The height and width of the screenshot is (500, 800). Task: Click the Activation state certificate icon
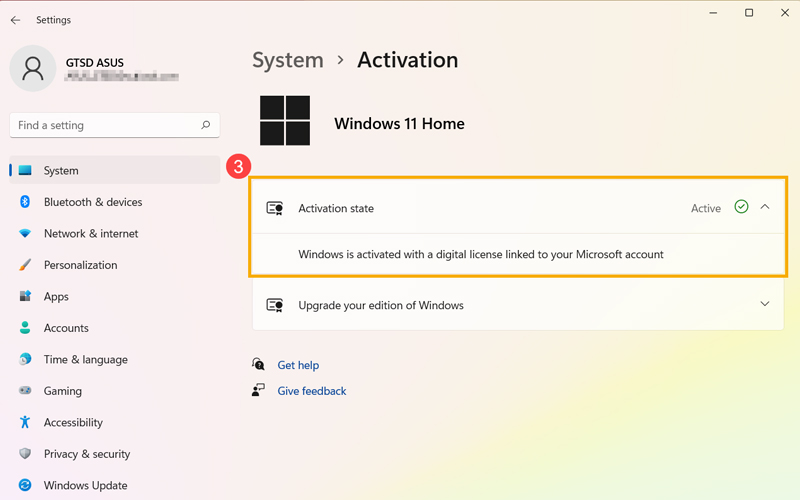click(x=274, y=208)
